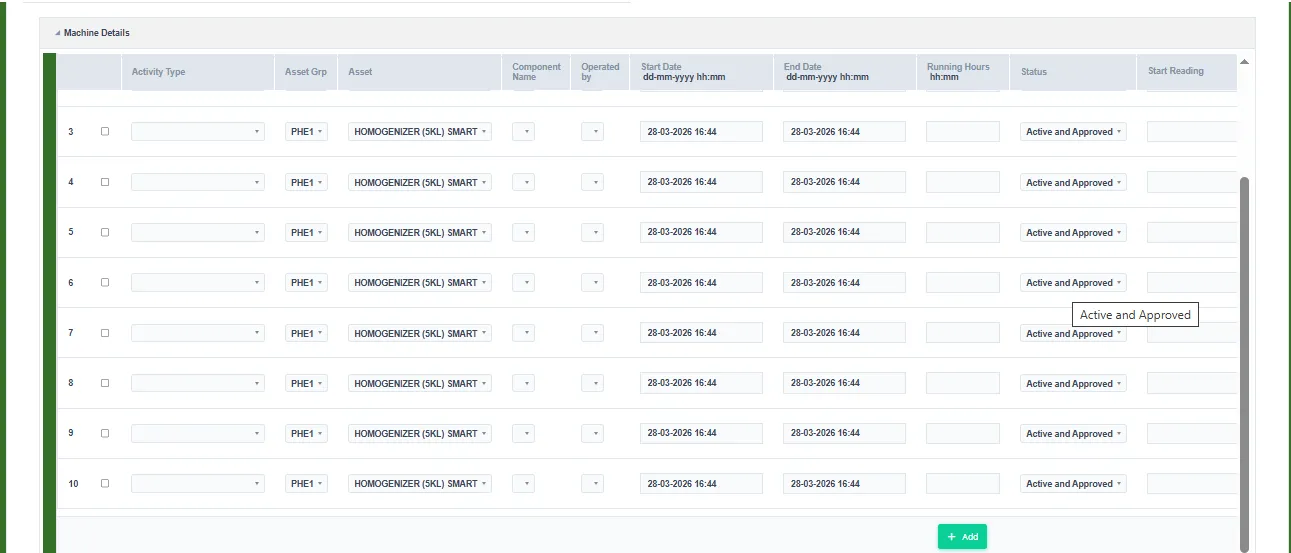Tick the checkbox in row 9
Image resolution: width=1291 pixels, height=553 pixels.
pos(105,433)
